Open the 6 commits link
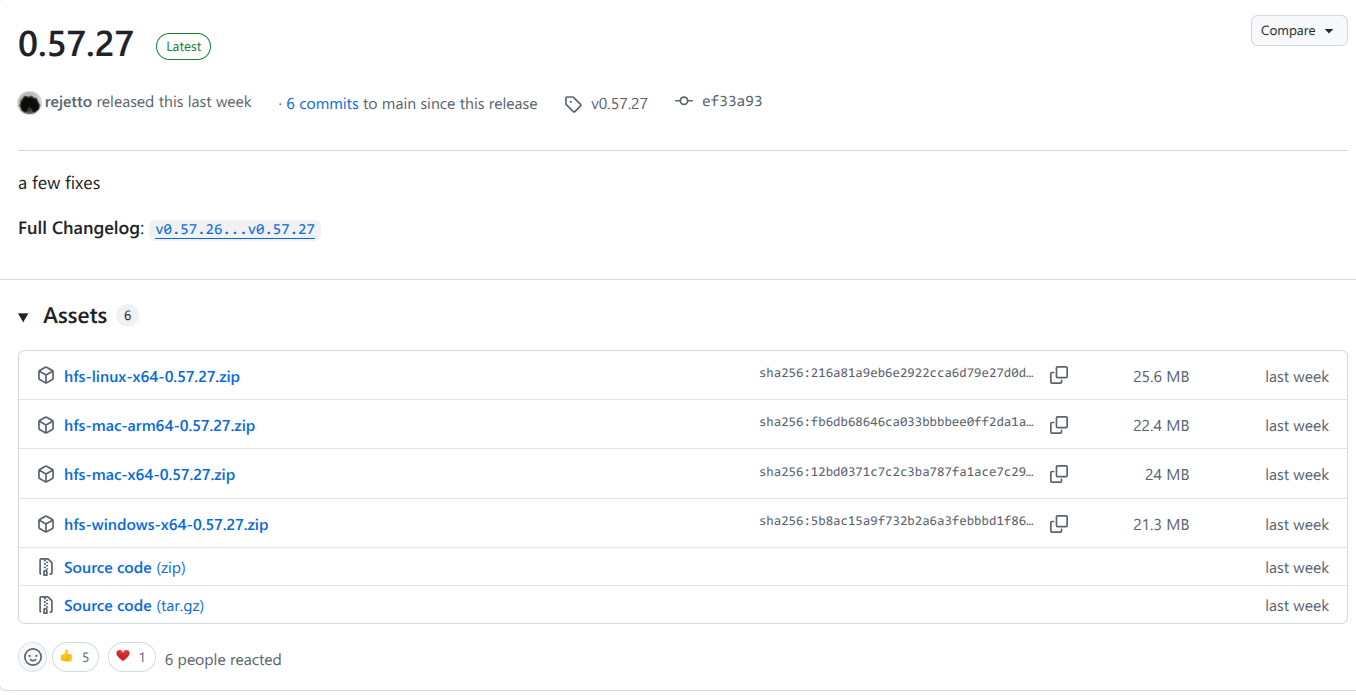The image size is (1356, 695). [x=322, y=104]
